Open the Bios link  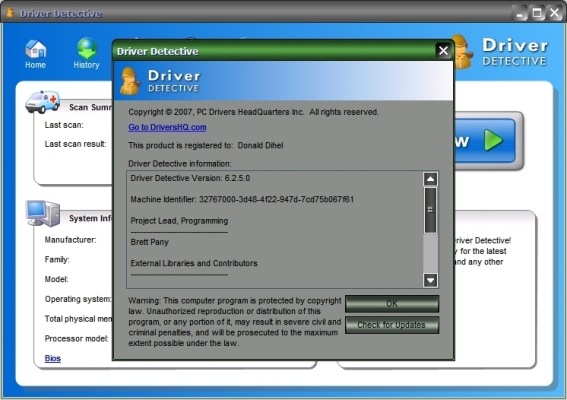(53, 358)
